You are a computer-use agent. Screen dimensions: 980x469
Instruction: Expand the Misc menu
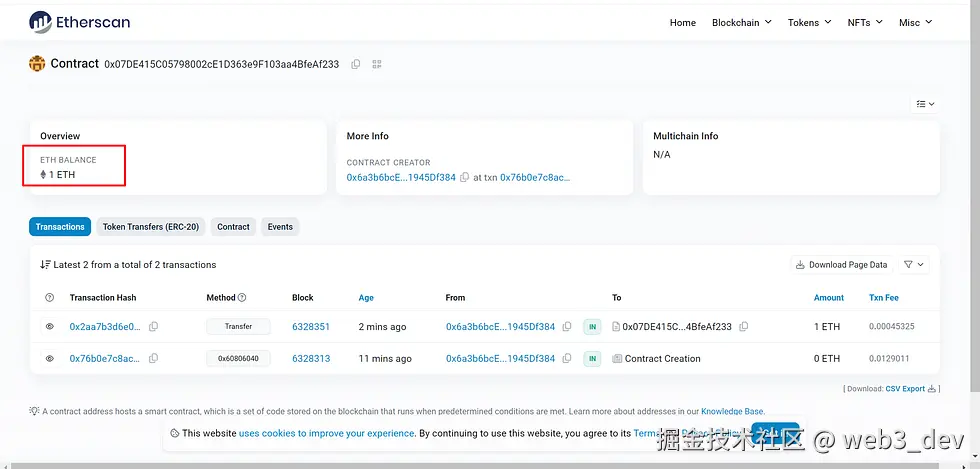[x=916, y=23]
